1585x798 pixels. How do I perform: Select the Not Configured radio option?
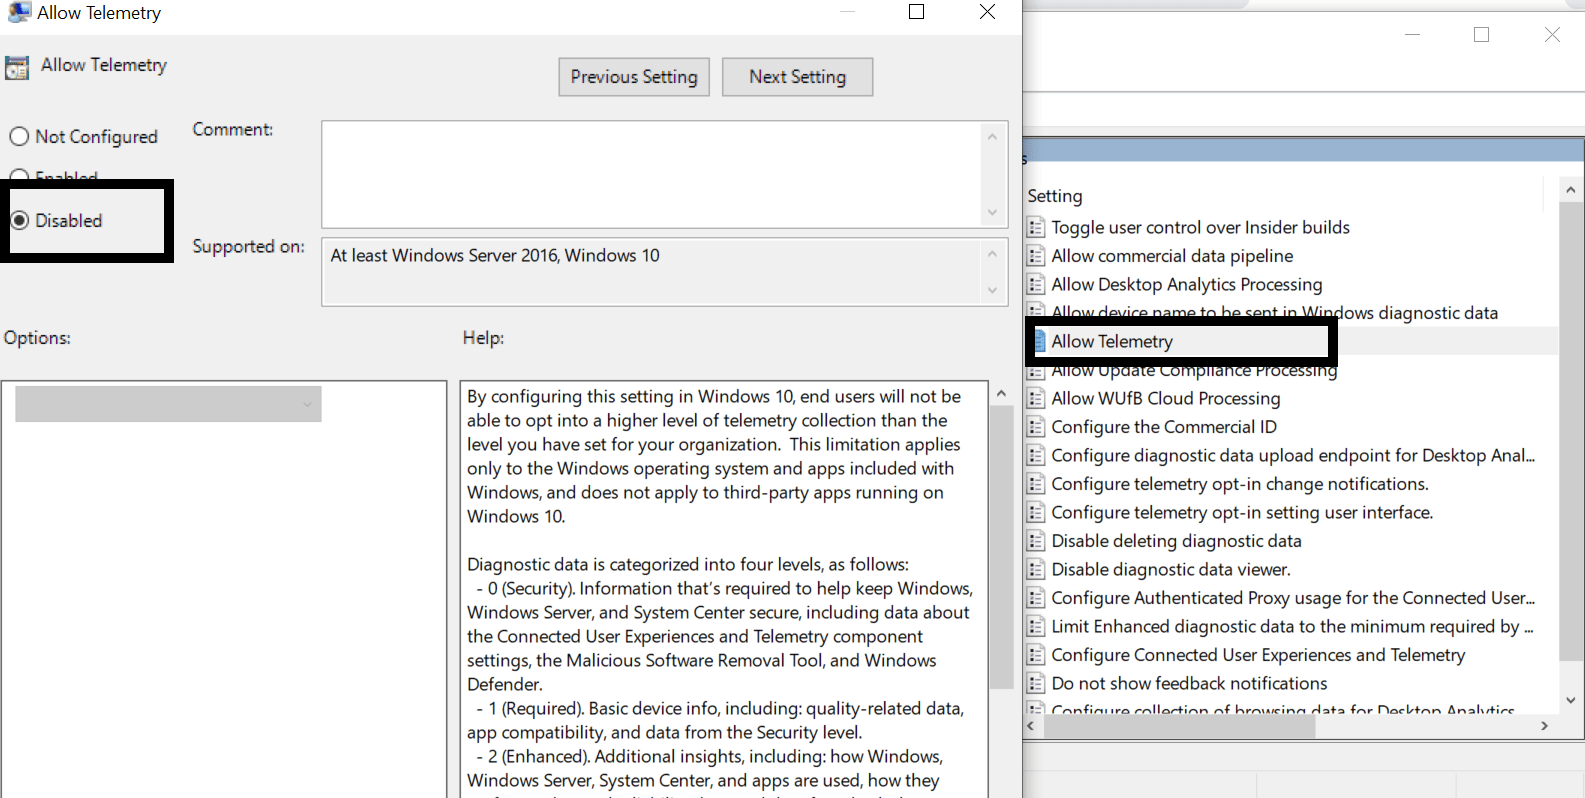[84, 137]
